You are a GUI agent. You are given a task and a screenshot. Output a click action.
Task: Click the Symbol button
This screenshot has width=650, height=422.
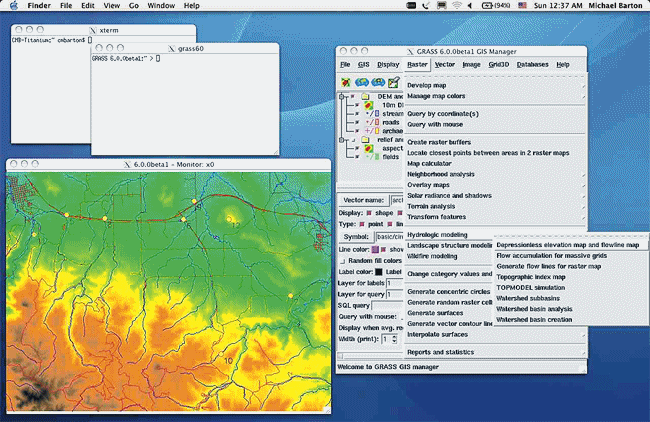pos(356,237)
